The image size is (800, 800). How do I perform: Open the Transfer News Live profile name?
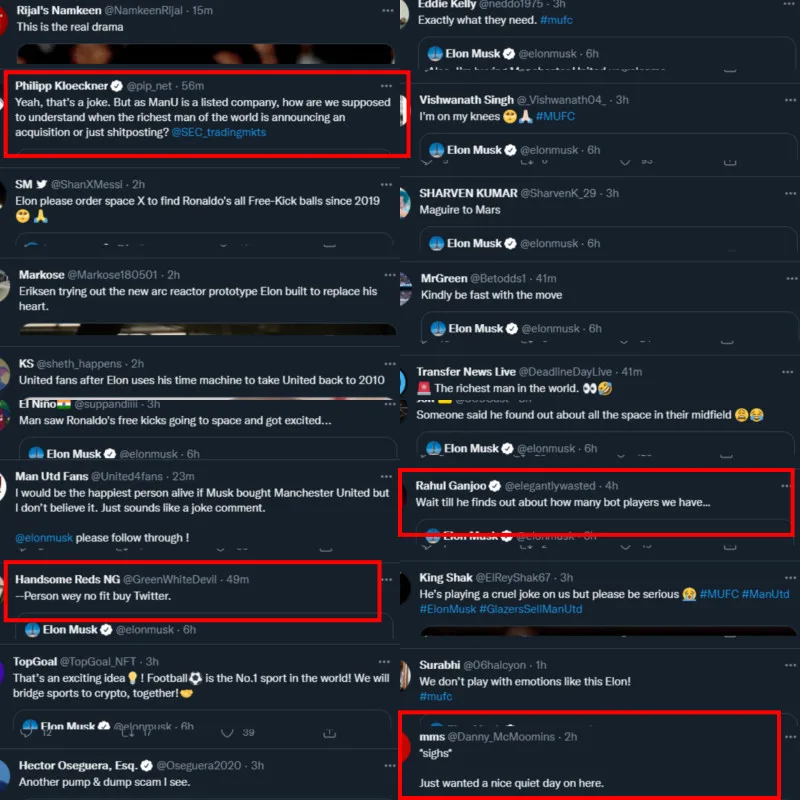coord(466,372)
